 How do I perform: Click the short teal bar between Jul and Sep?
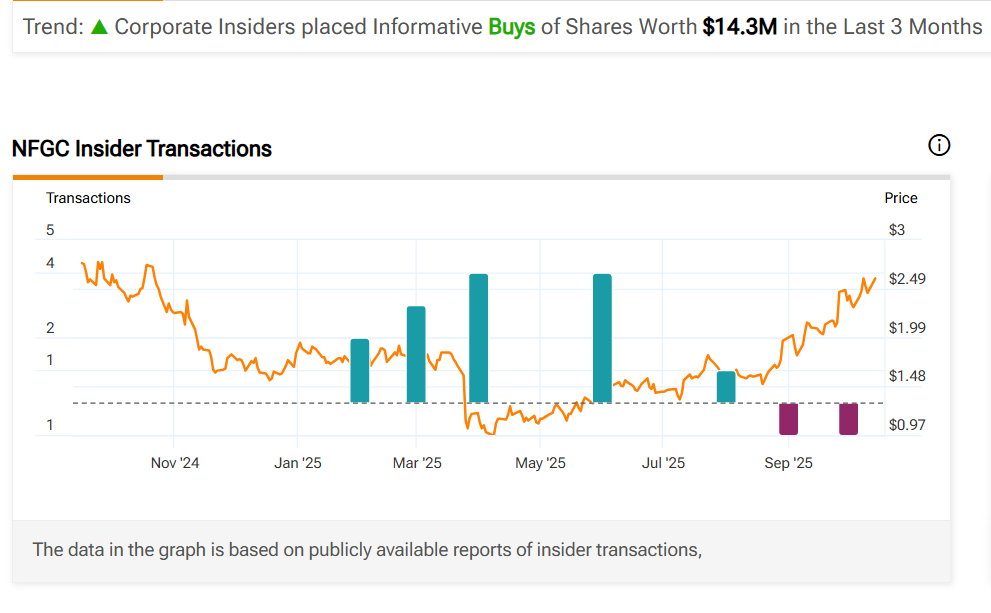tap(726, 387)
